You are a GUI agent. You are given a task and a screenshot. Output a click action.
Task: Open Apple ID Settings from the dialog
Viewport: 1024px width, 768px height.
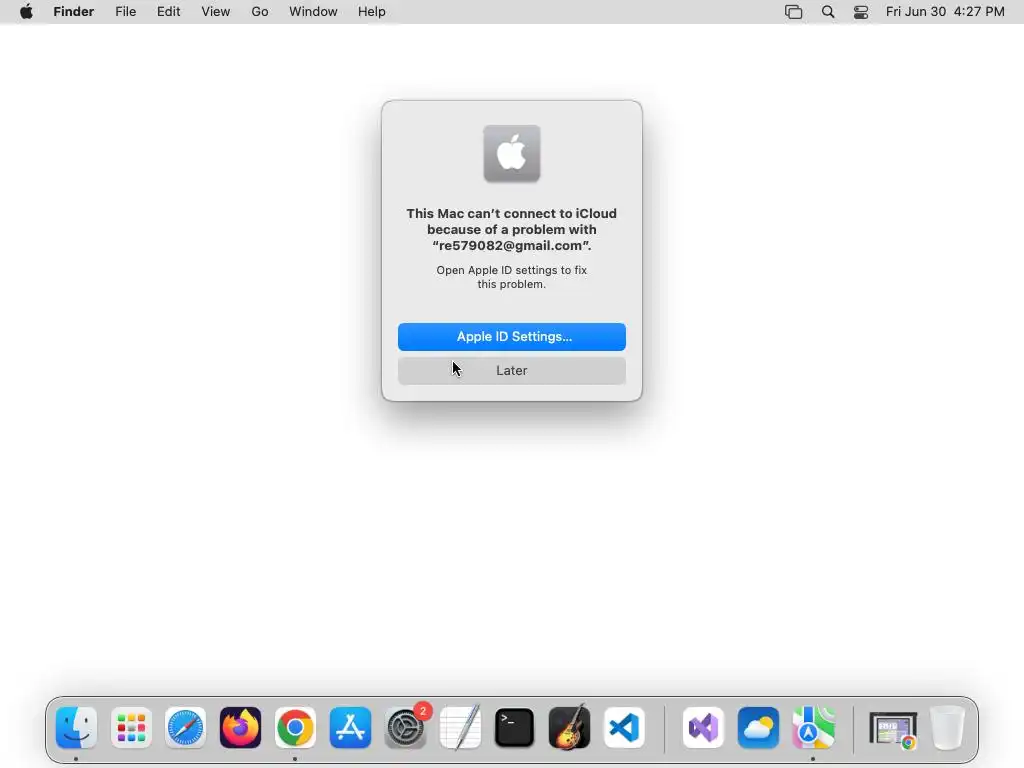tap(511, 336)
